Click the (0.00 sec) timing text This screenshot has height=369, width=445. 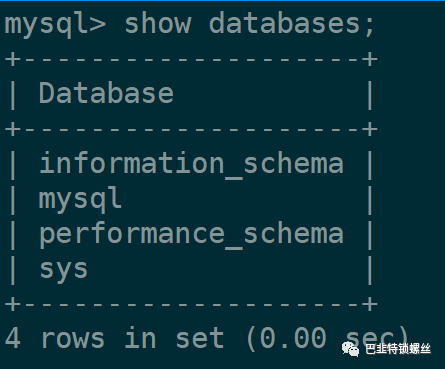[x=328, y=338]
